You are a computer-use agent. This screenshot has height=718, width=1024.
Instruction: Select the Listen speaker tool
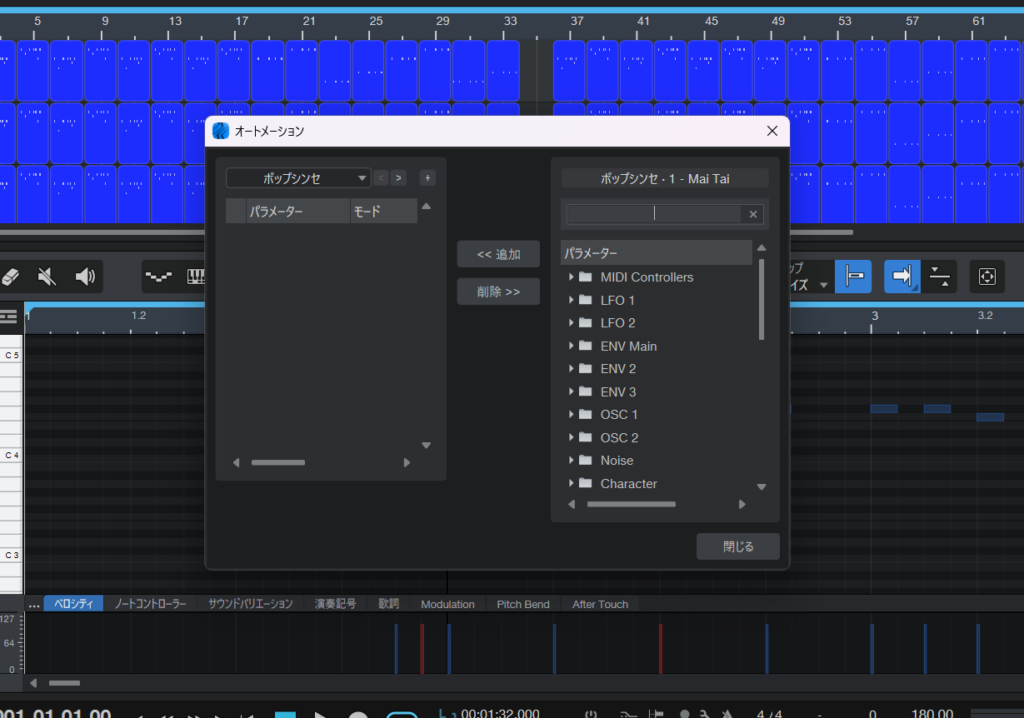pyautogui.click(x=85, y=276)
